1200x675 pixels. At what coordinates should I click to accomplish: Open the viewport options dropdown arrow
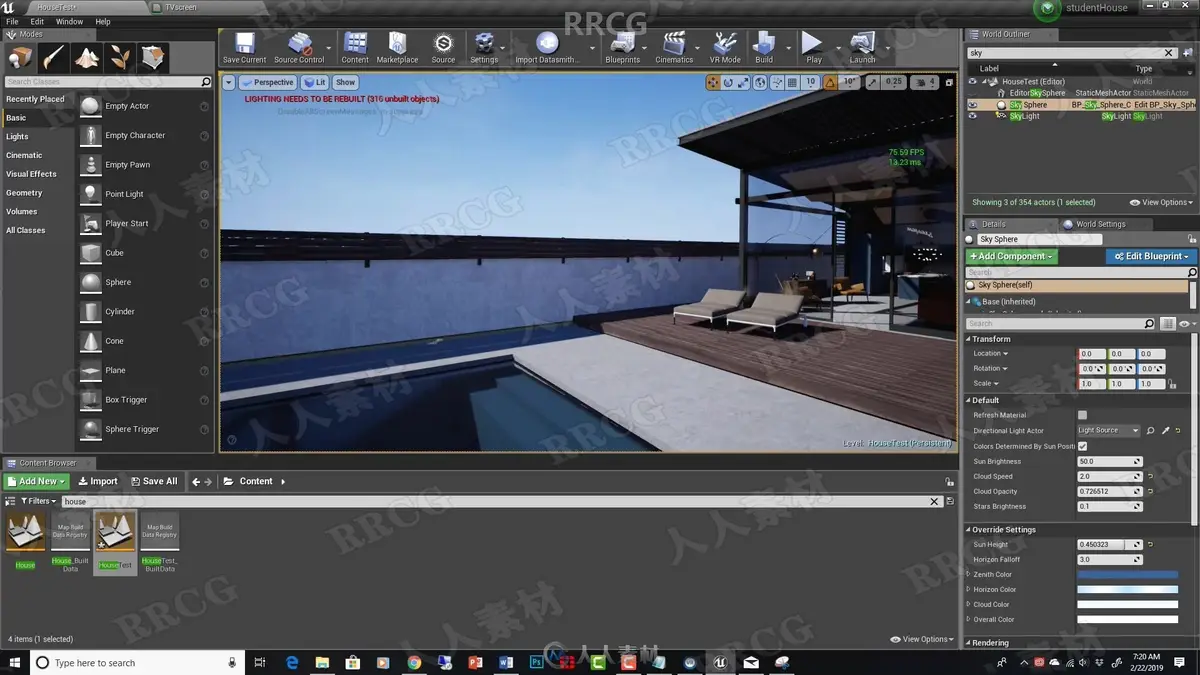click(229, 82)
